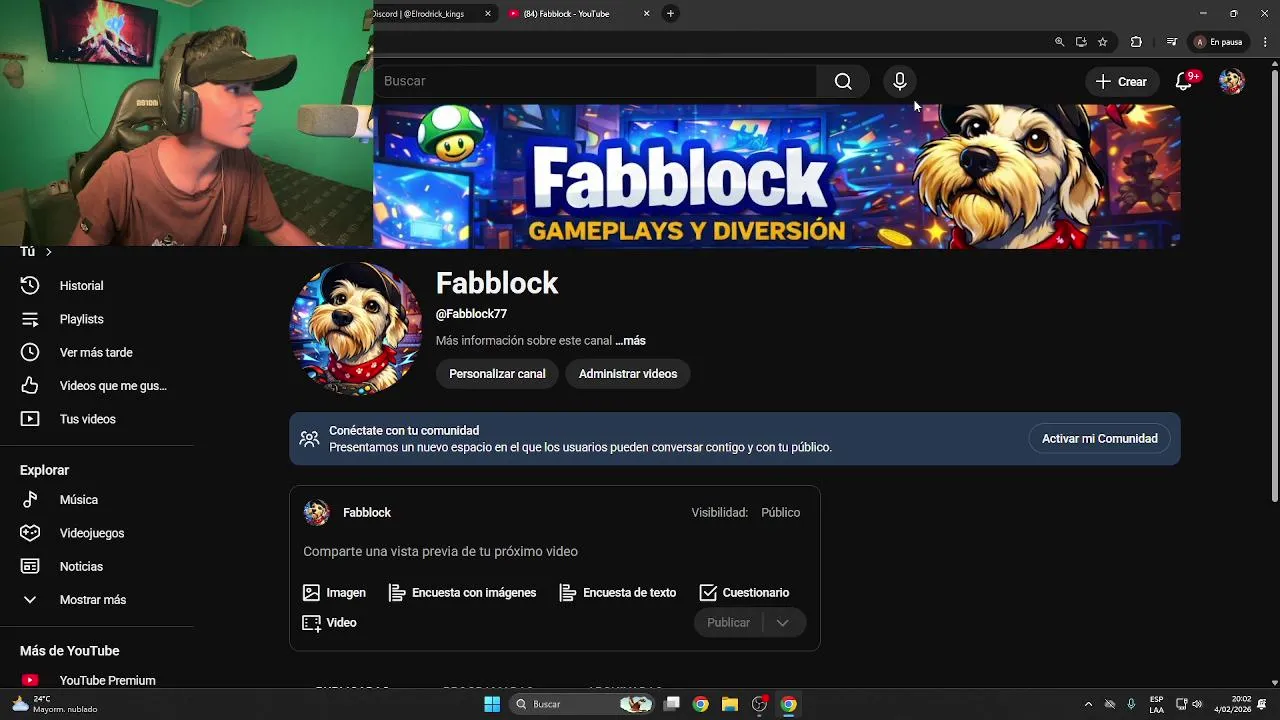
Task: Close the Fabblock YouTube tab
Action: click(646, 14)
